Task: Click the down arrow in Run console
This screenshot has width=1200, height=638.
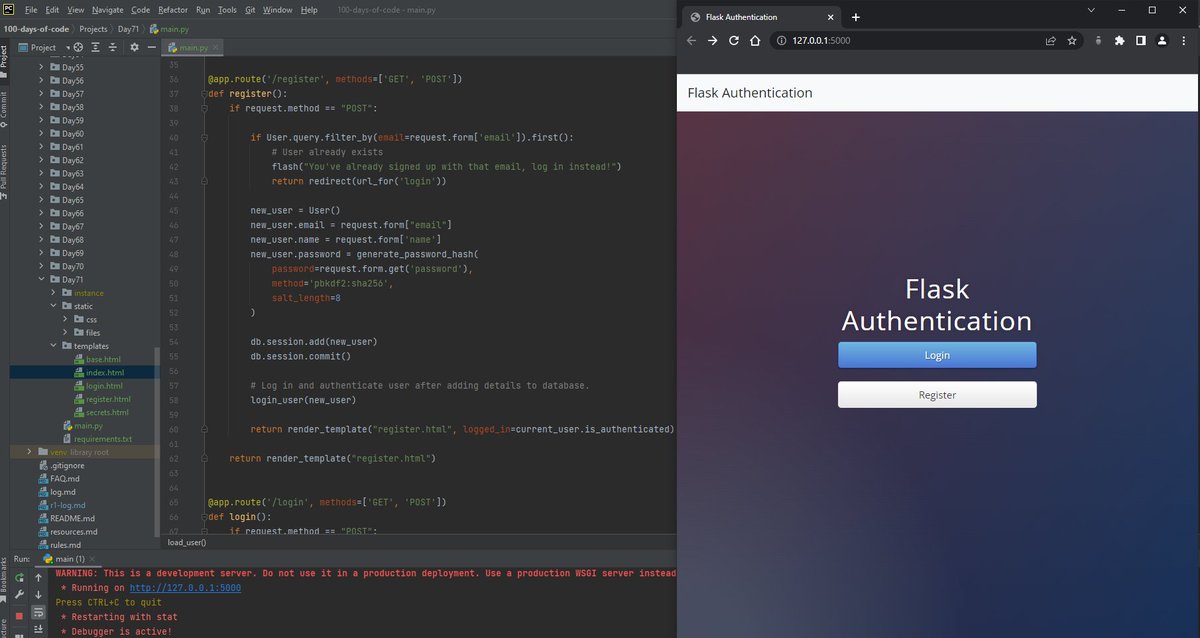Action: coord(38,594)
